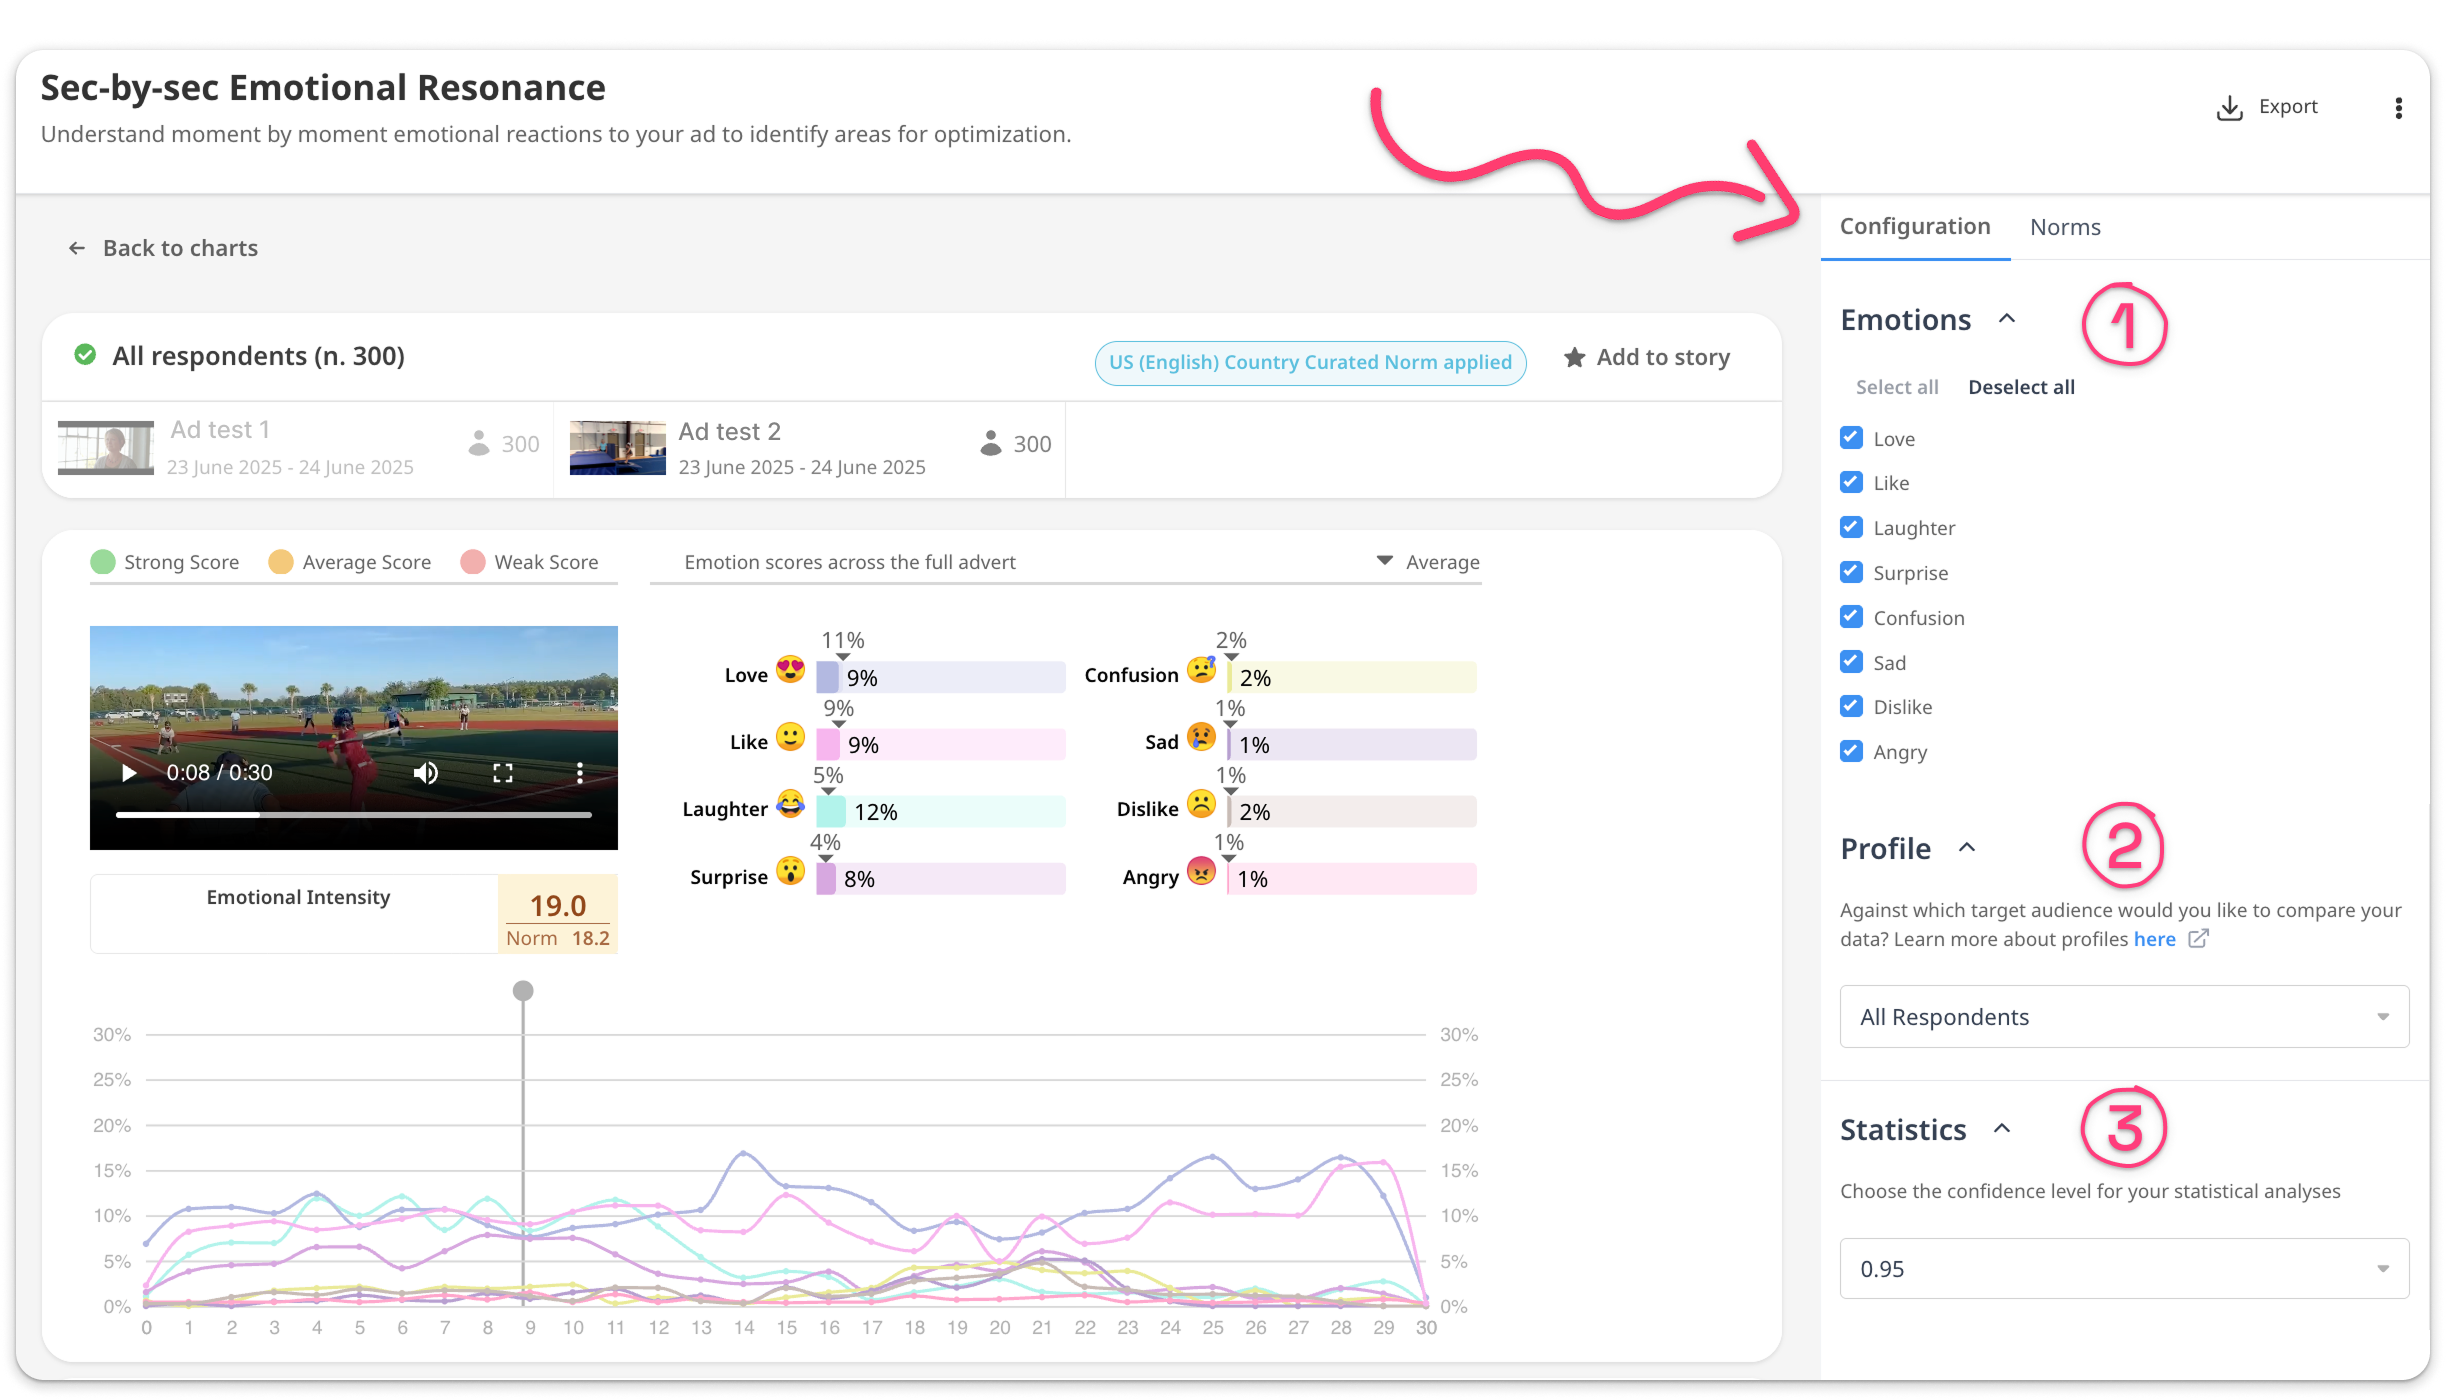Screen dimensions: 2446x1400
Task: Uncheck the Love emotion checkbox
Action: 1851,438
